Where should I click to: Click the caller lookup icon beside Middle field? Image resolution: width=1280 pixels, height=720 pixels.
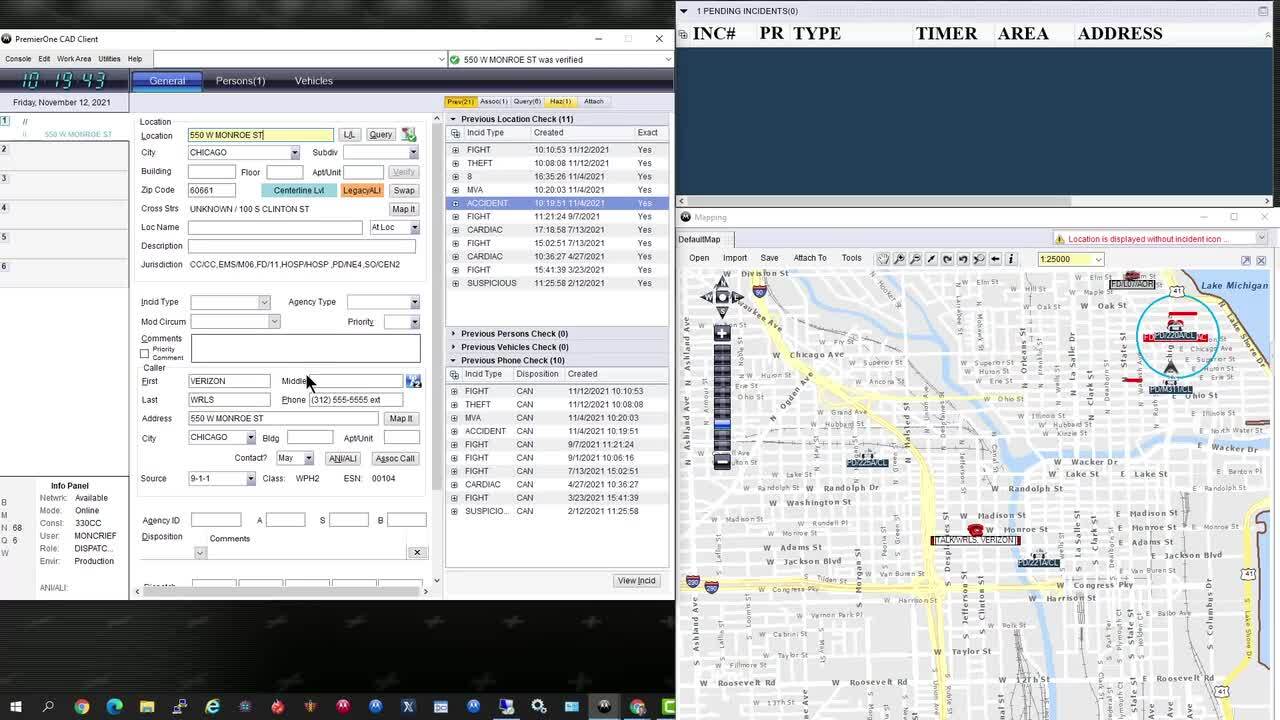pyautogui.click(x=413, y=381)
